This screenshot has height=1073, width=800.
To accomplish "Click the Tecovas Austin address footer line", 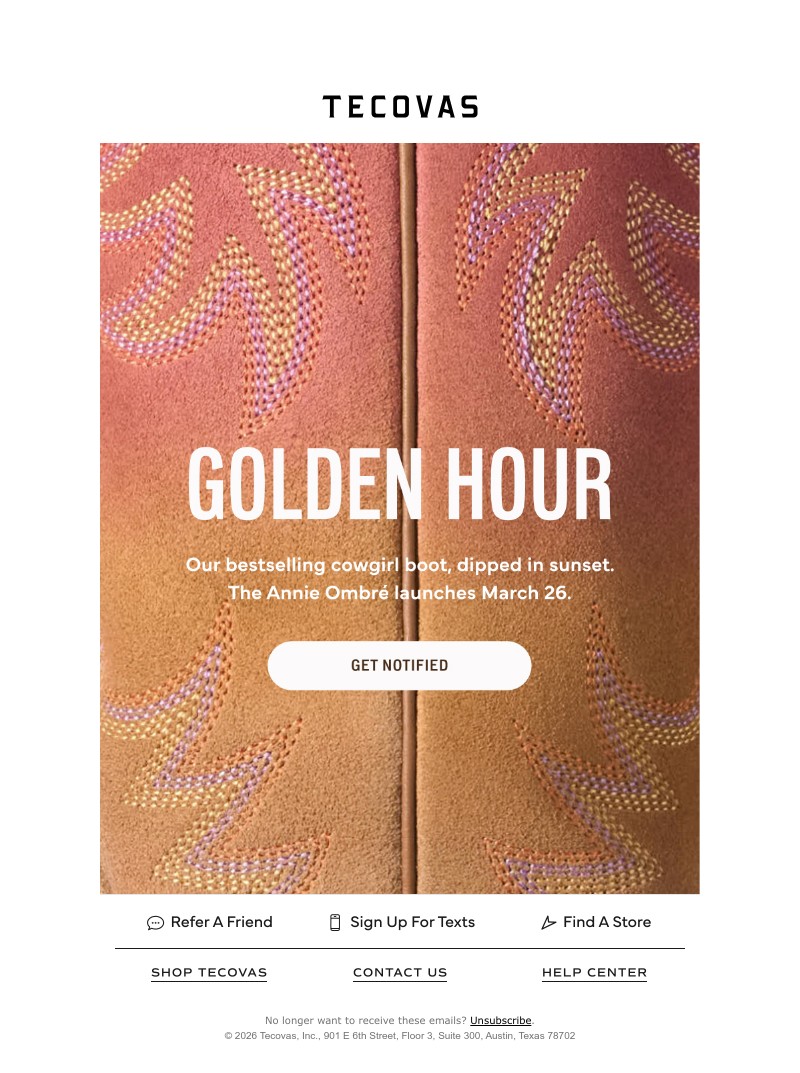I will click(x=400, y=1036).
